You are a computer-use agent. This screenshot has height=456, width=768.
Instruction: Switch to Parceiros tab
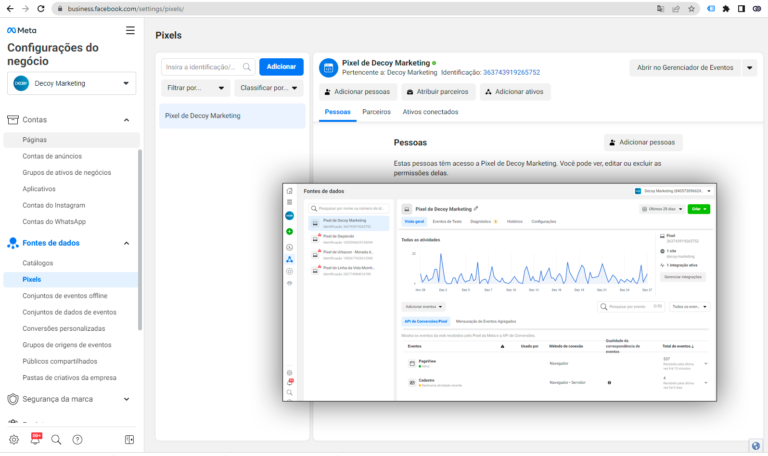coord(376,112)
